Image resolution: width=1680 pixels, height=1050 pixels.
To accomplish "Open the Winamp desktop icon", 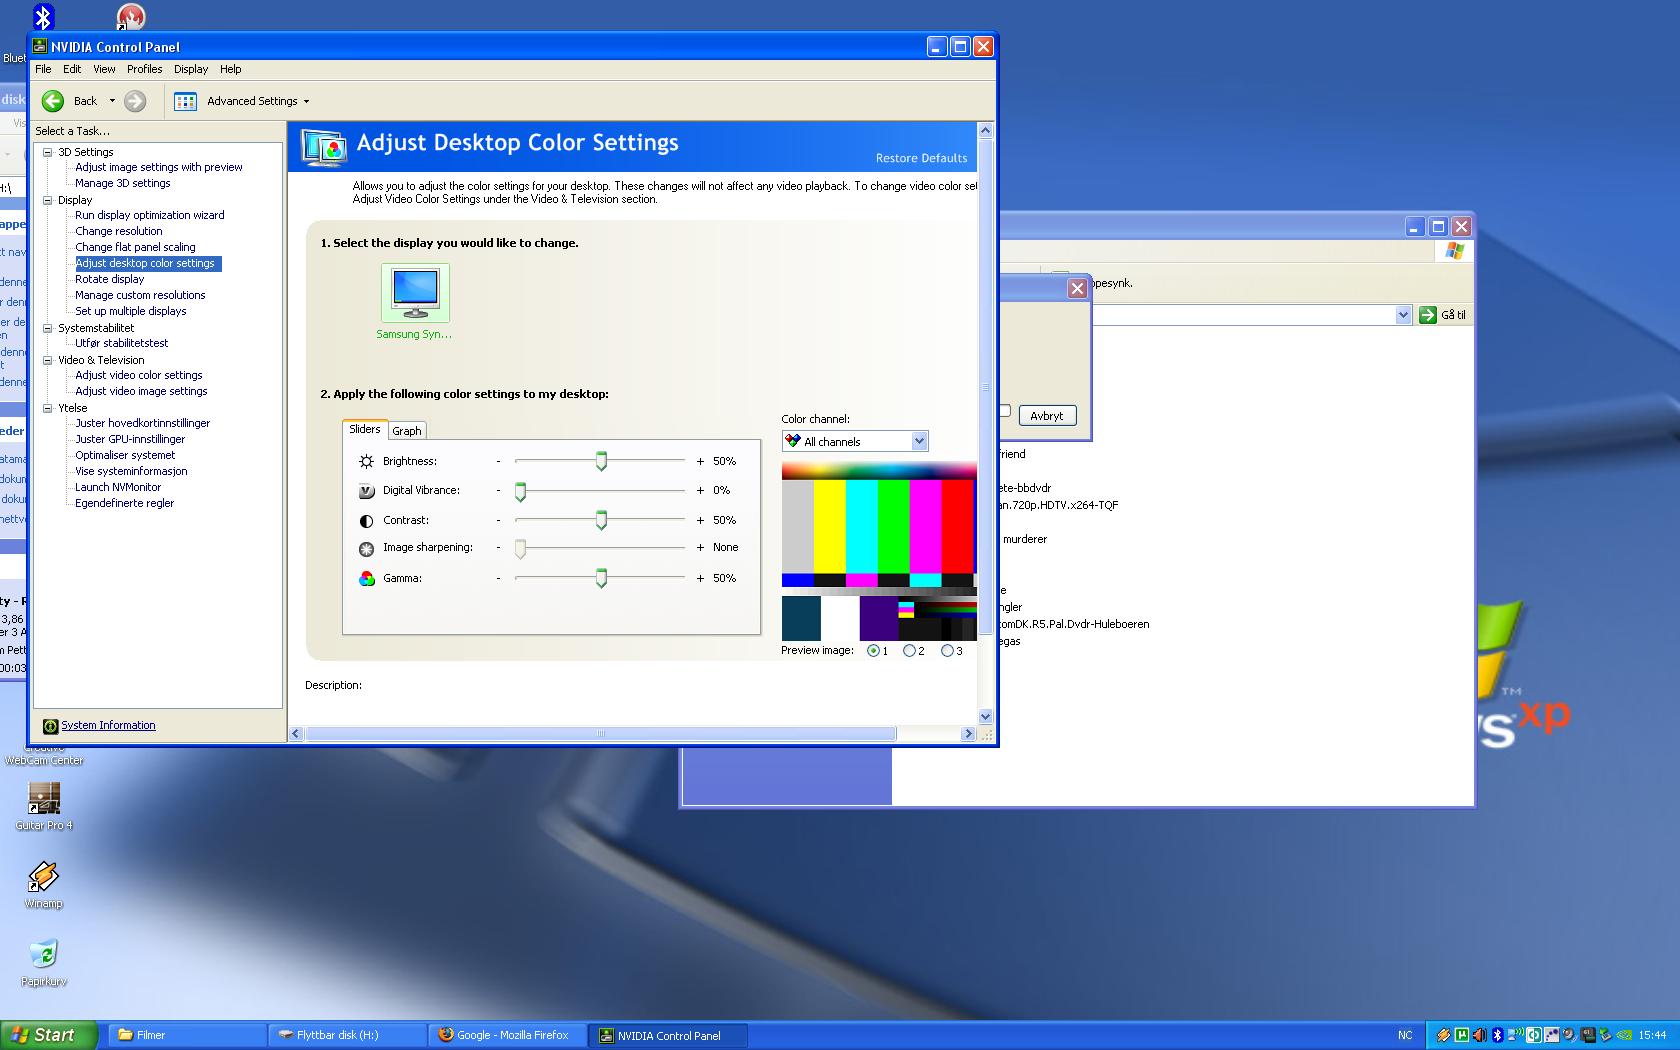I will (x=43, y=877).
